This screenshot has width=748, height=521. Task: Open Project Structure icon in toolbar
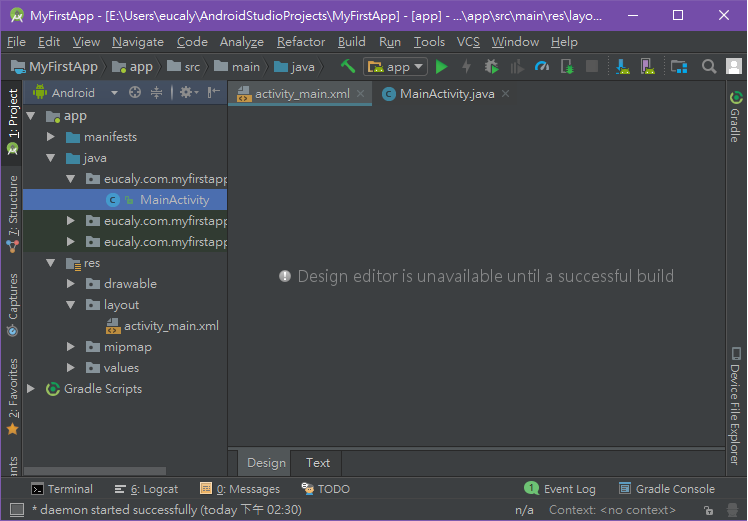679,67
